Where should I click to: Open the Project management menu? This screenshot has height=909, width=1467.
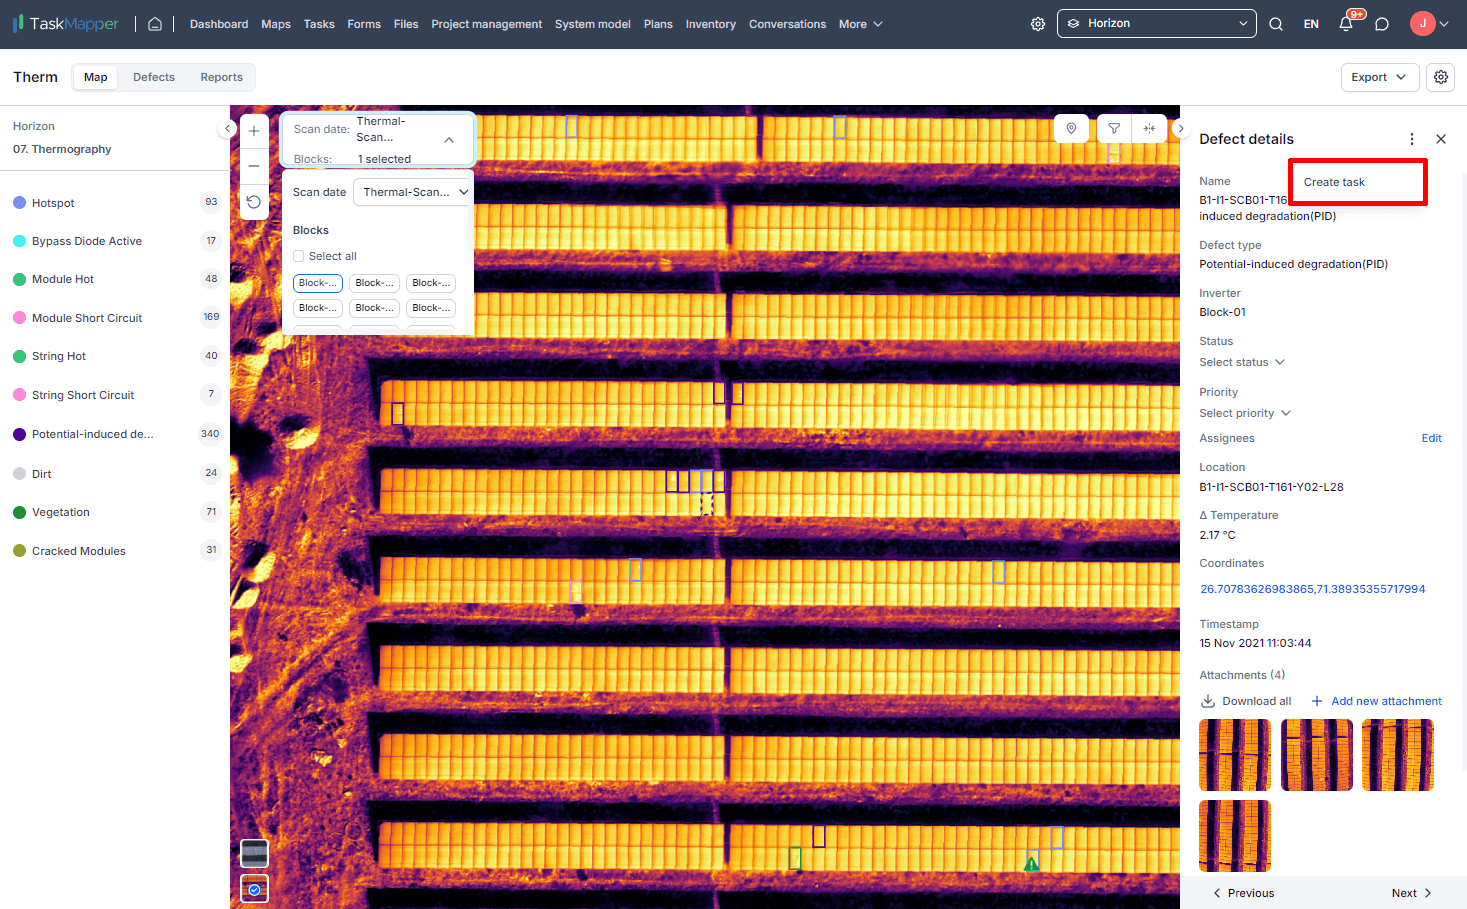click(x=486, y=24)
